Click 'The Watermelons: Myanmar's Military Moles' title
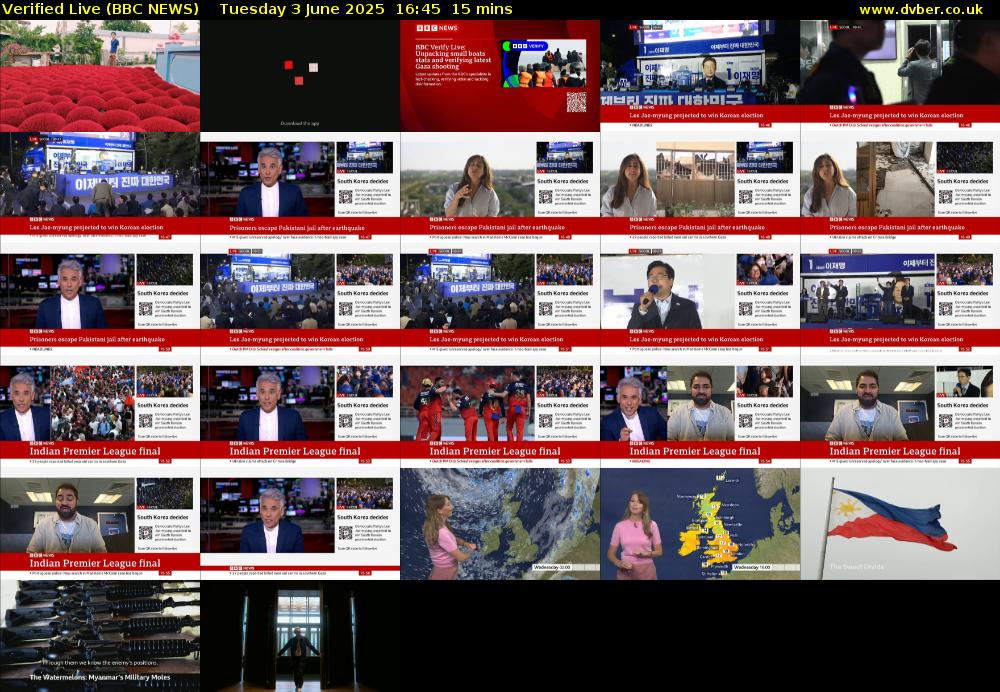 [x=100, y=677]
